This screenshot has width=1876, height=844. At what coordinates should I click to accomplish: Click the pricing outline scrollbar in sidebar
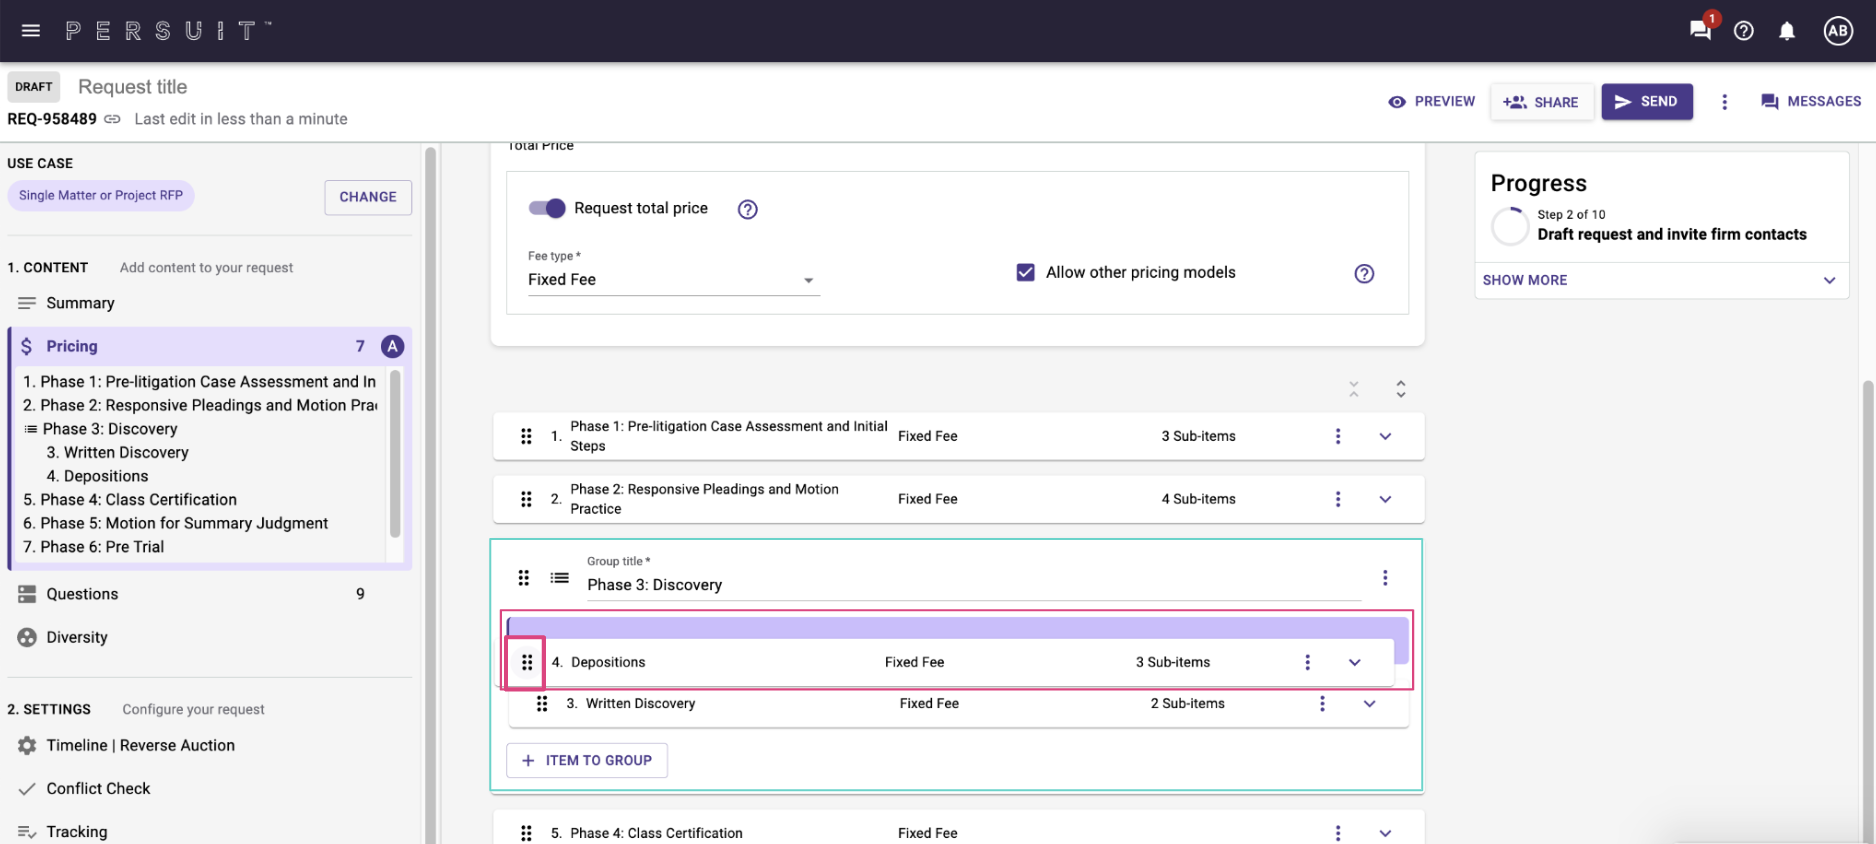coord(395,453)
